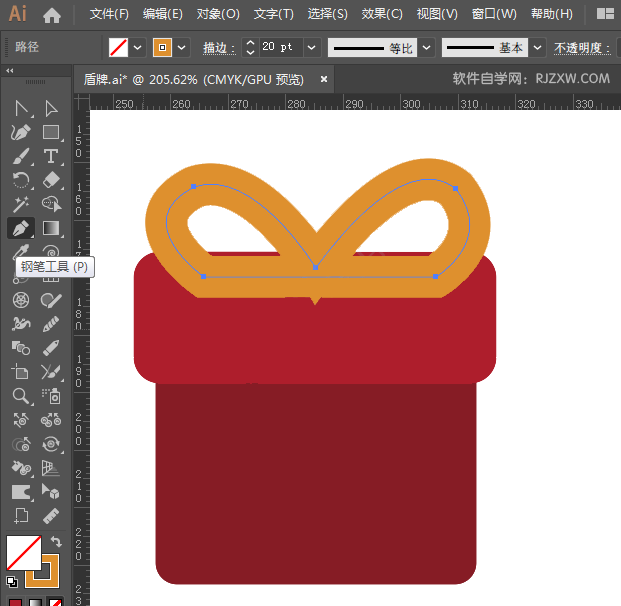Pick the Paintbrush tool
Image resolution: width=621 pixels, height=606 pixels.
21,156
